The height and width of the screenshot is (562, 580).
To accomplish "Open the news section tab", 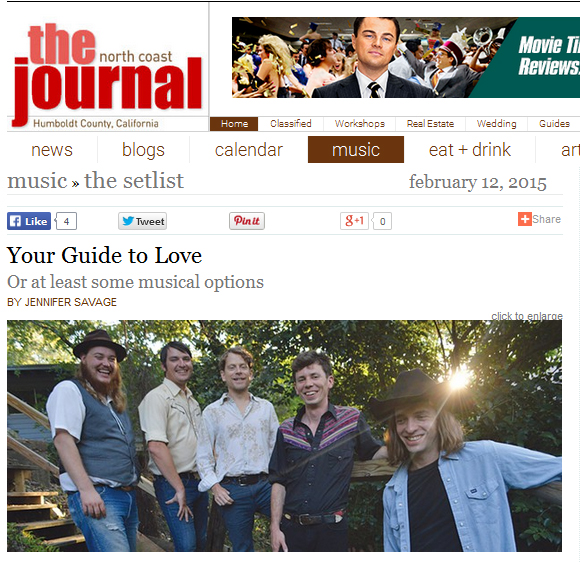I will tap(52, 150).
